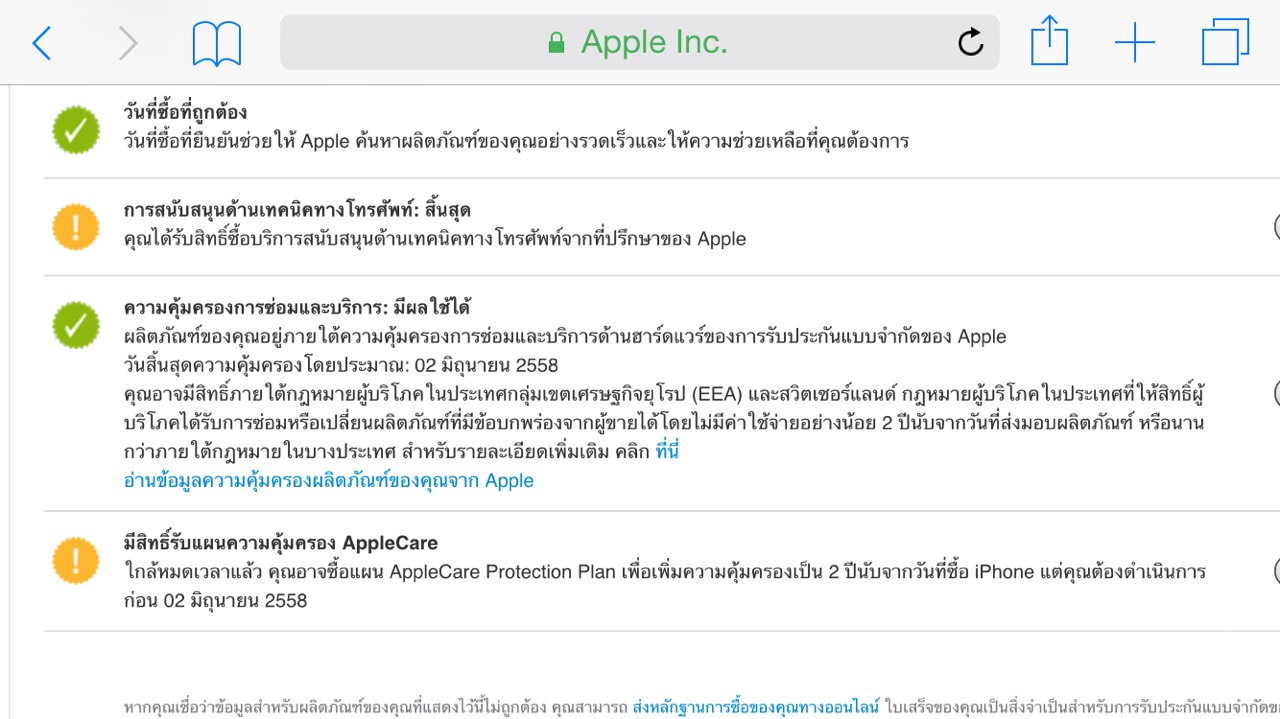1280x719 pixels.
Task: Open the bookmarks book icon
Action: (x=217, y=44)
